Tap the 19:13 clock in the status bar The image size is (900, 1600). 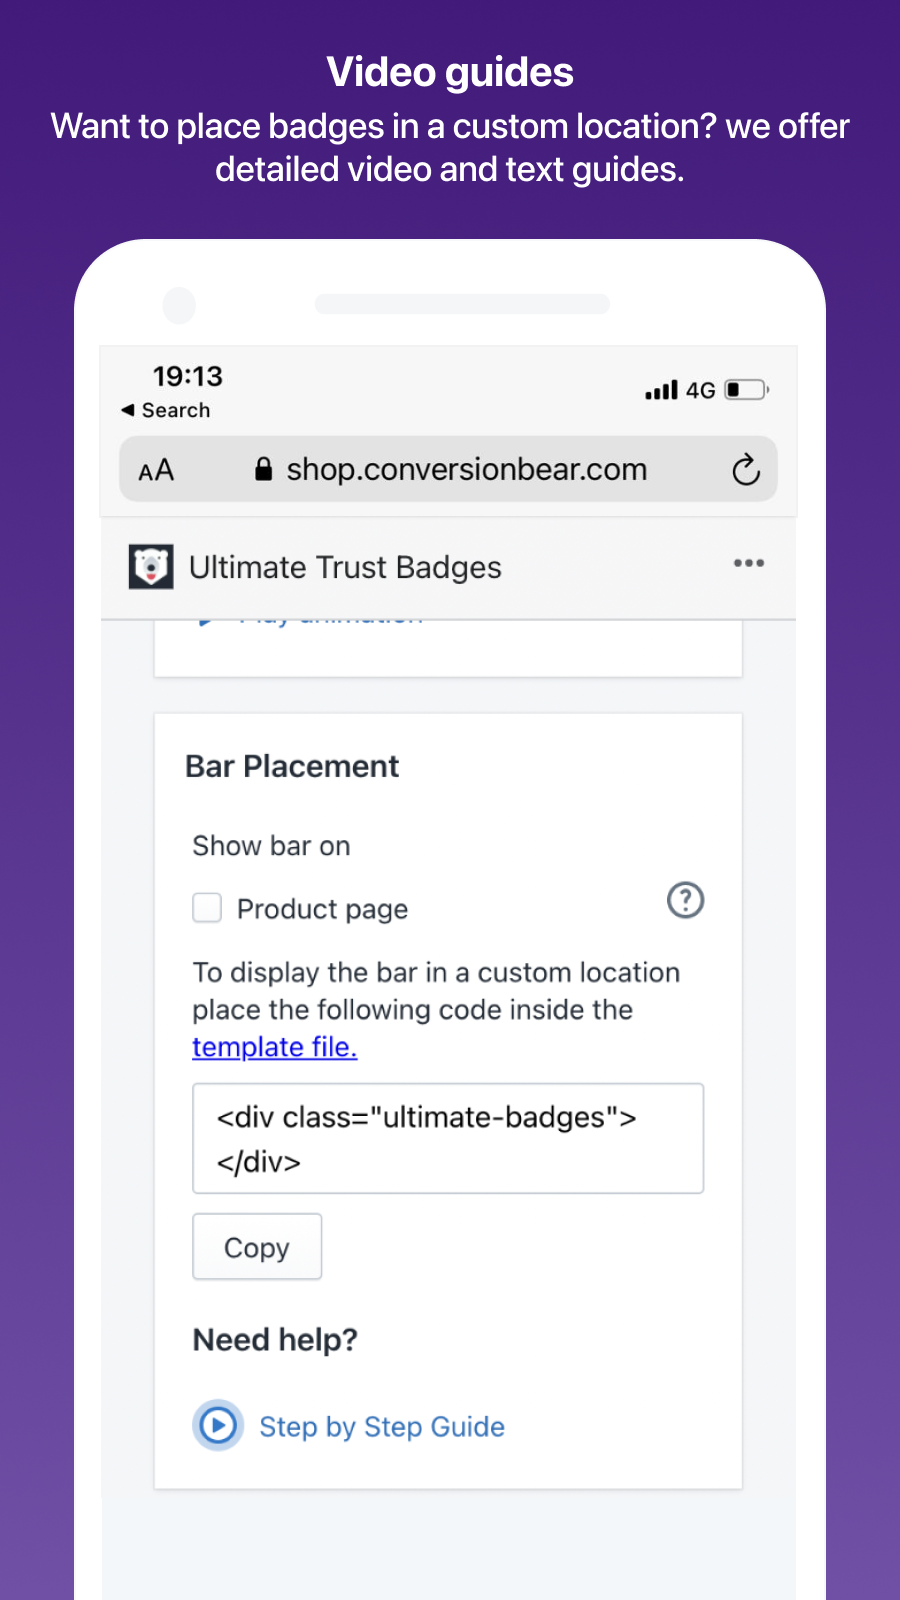coord(188,376)
